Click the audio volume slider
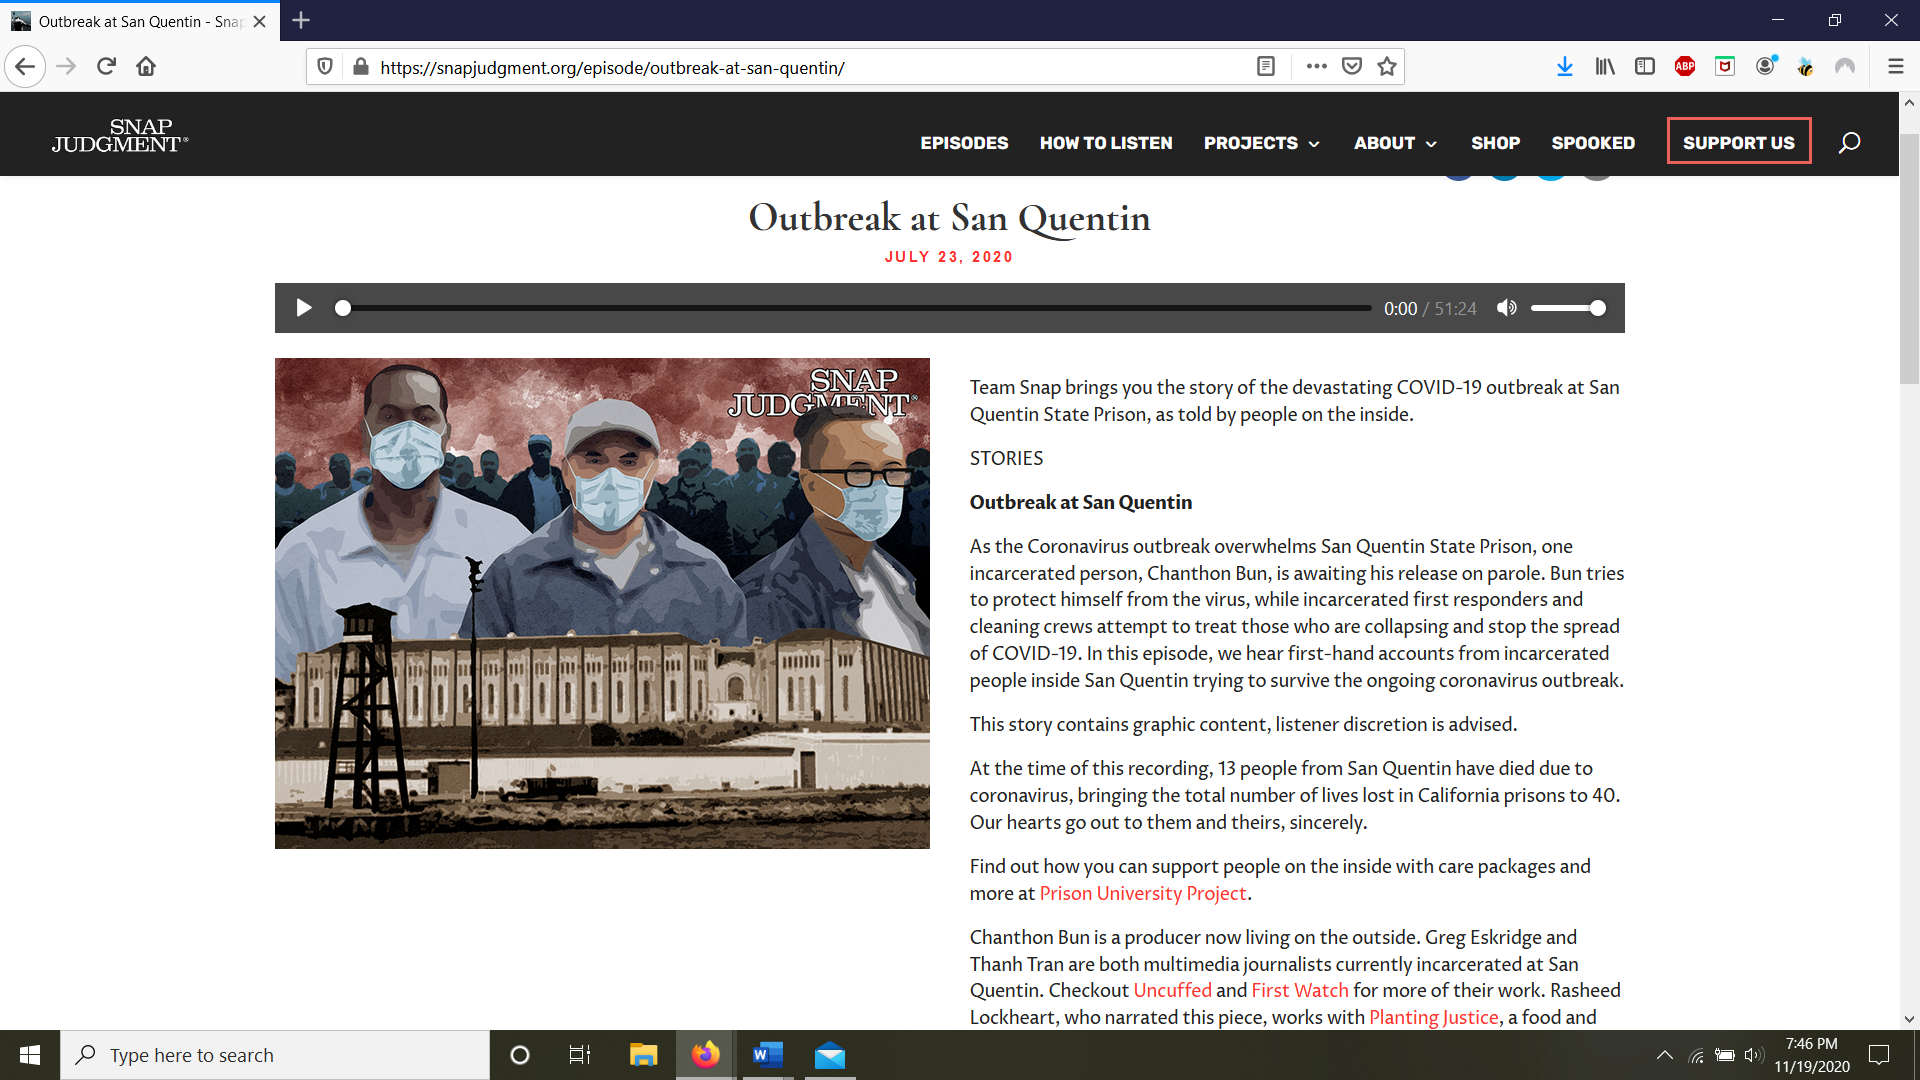The height and width of the screenshot is (1080, 1920). [1566, 308]
